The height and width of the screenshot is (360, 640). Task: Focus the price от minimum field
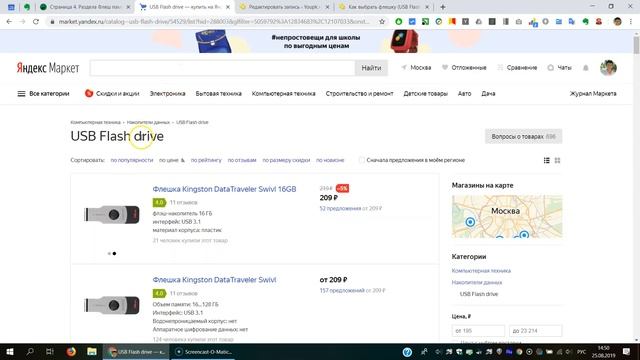click(478, 331)
